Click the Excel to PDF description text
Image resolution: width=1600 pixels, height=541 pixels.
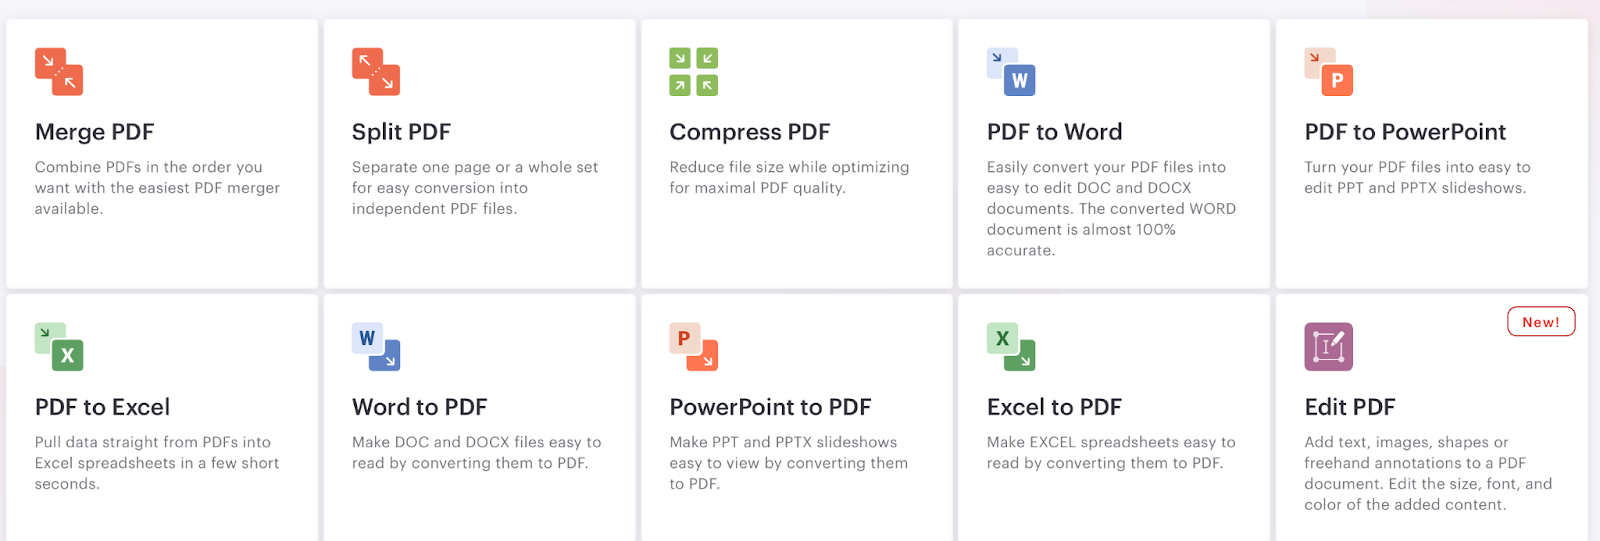click(1111, 453)
